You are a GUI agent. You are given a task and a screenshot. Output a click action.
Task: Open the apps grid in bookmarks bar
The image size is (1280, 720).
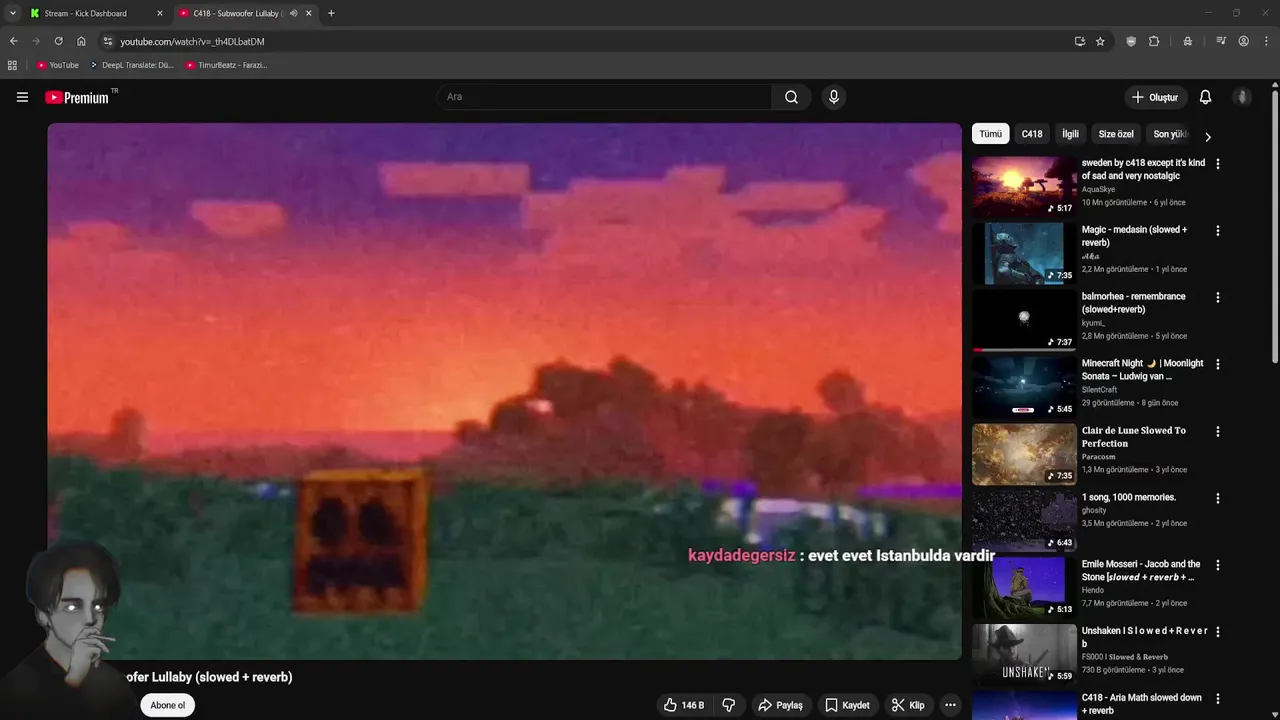pyautogui.click(x=12, y=65)
